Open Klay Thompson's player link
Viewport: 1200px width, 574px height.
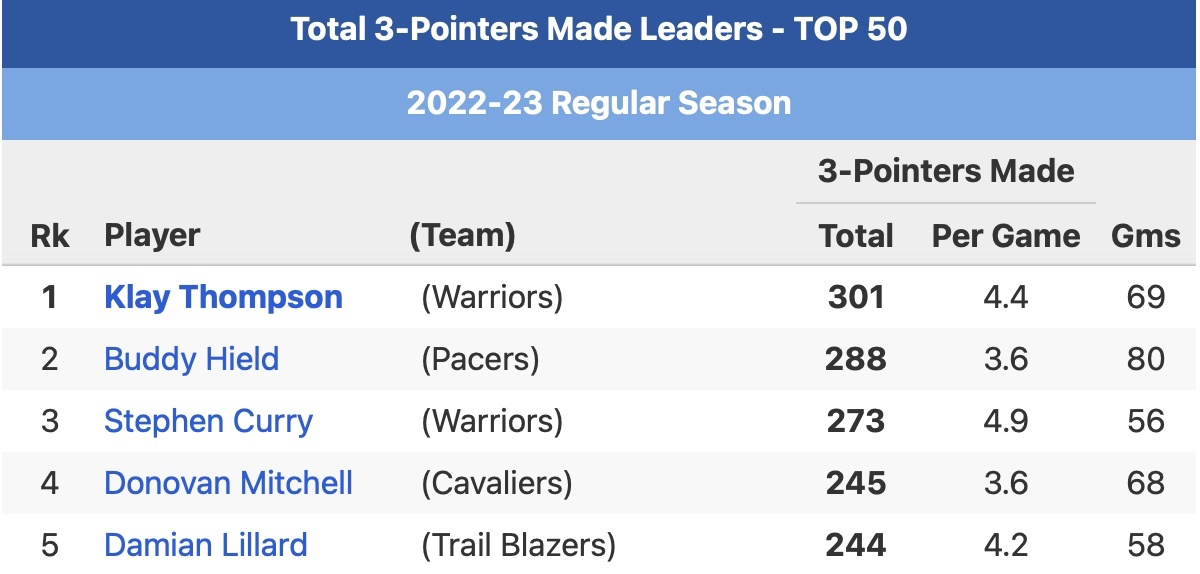point(223,297)
